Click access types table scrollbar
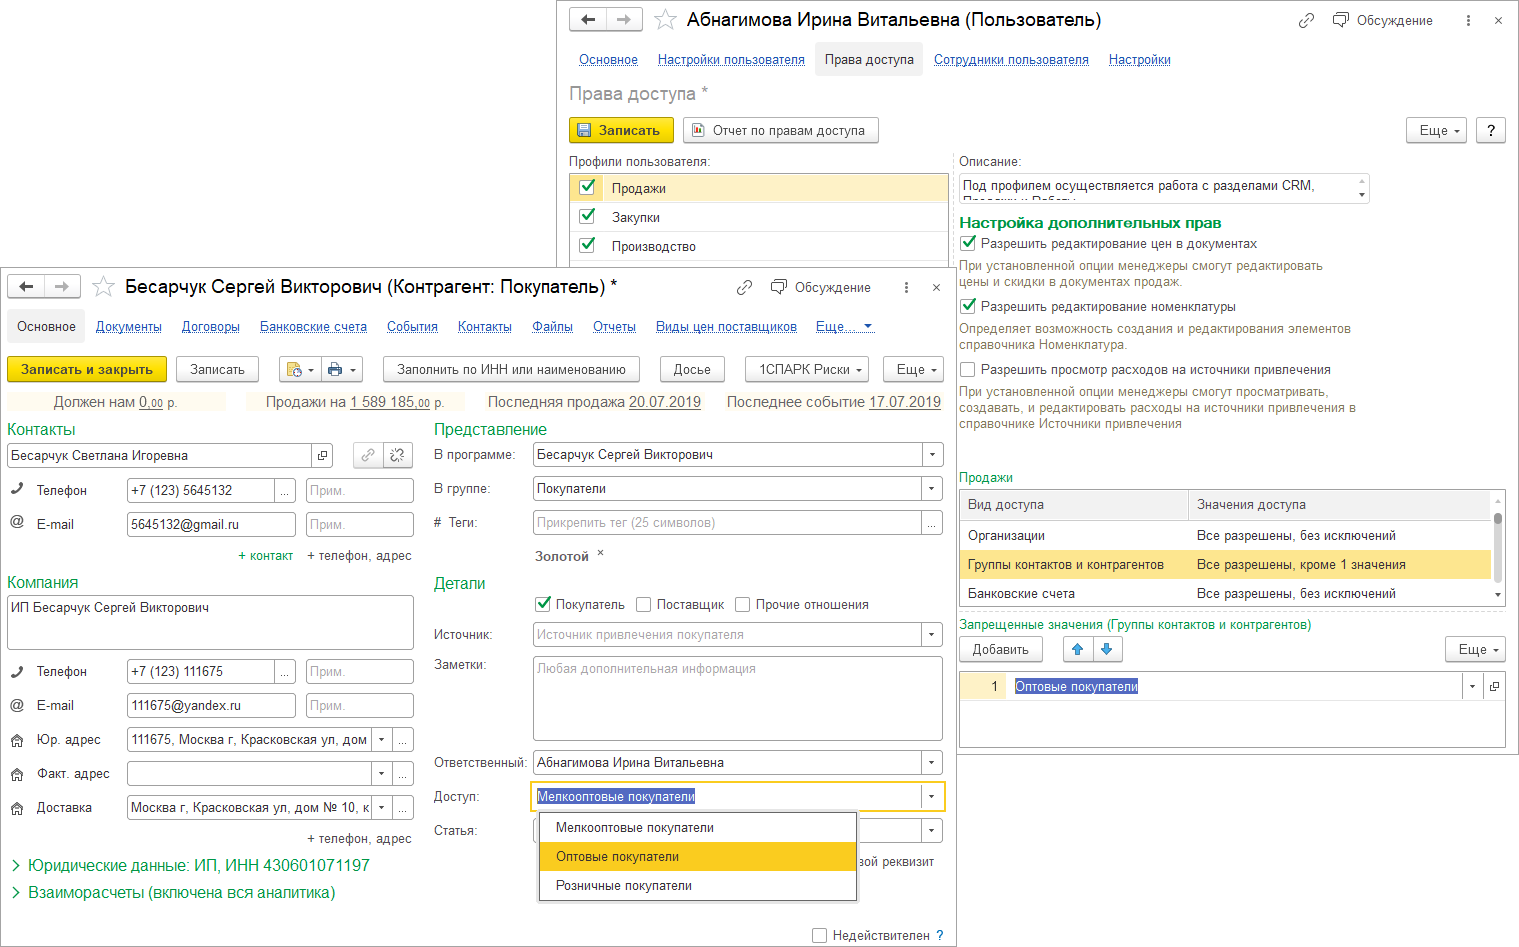This screenshot has height=947, width=1519. (1497, 548)
